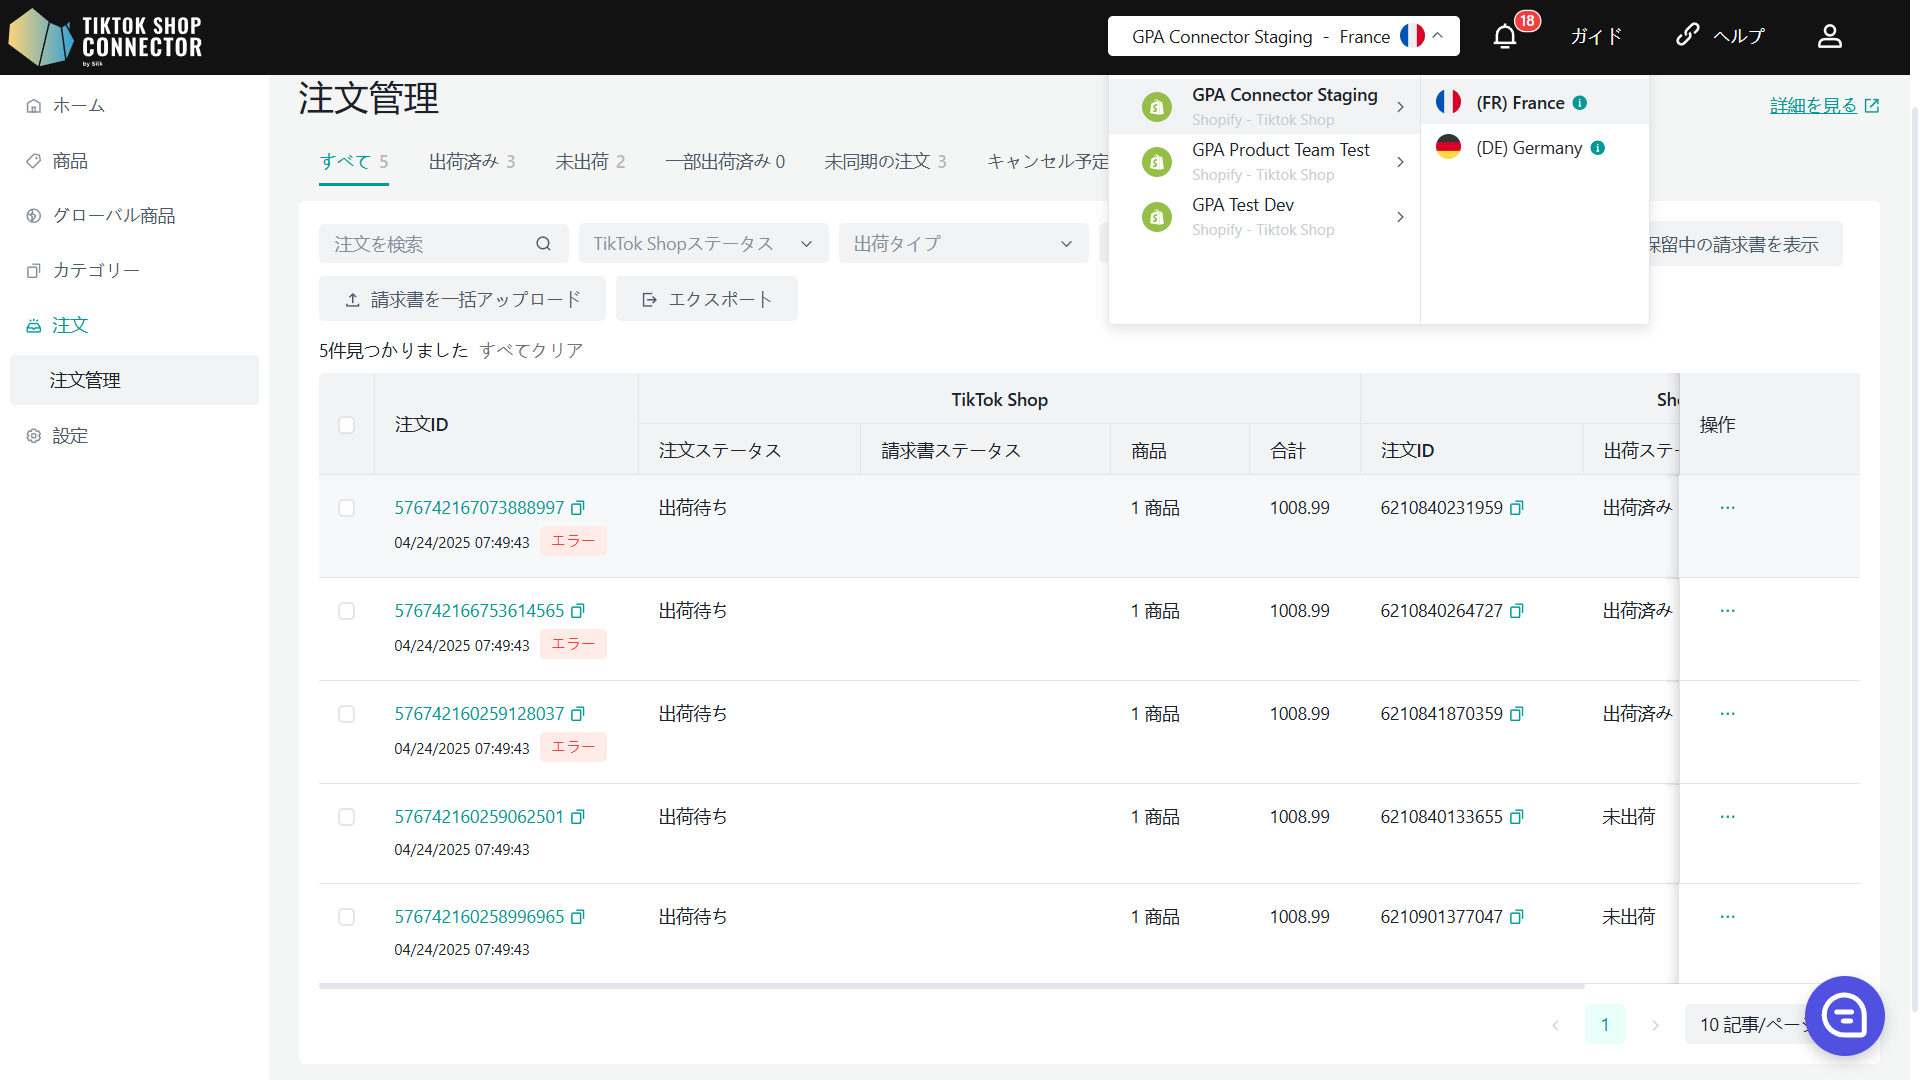Image resolution: width=1920 pixels, height=1080 pixels.
Task: Open TikTok Shopステータス filter dropdown
Action: (x=703, y=244)
